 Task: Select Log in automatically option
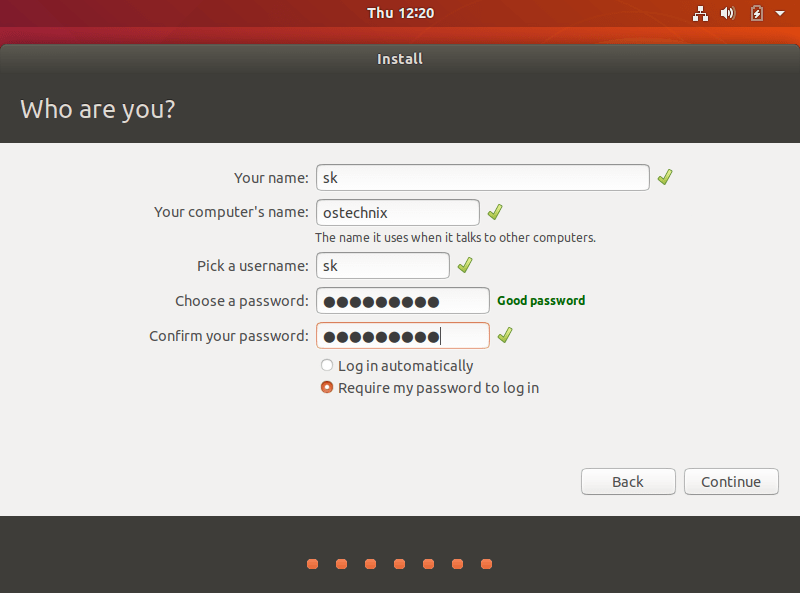click(x=397, y=365)
